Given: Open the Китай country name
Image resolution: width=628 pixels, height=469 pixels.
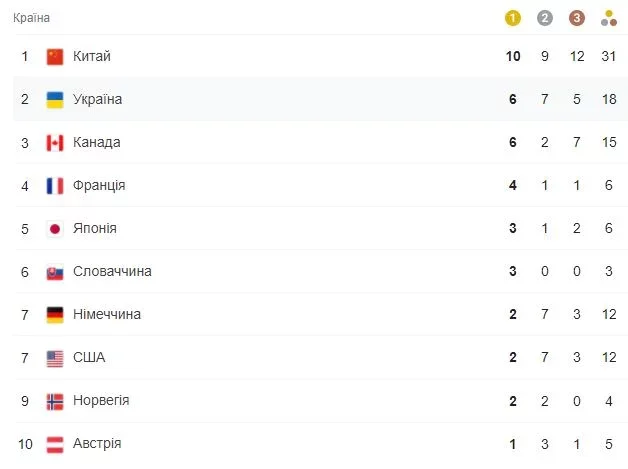Looking at the screenshot, I should click(x=92, y=56).
